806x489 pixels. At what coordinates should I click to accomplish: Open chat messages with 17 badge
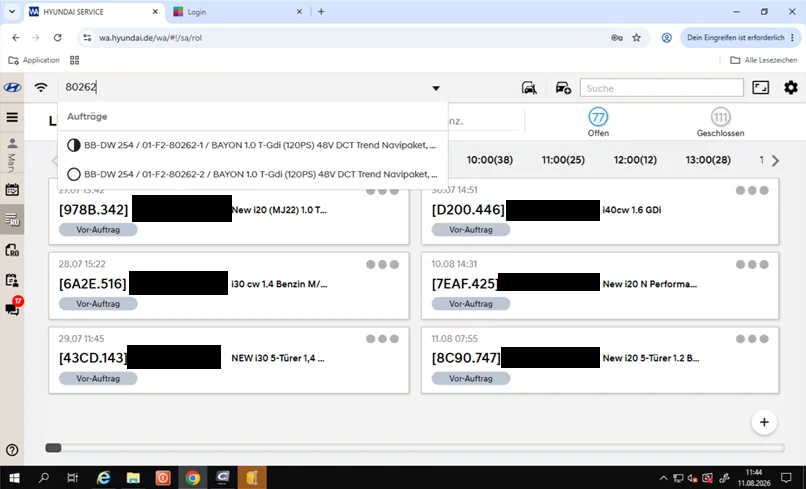click(x=12, y=307)
